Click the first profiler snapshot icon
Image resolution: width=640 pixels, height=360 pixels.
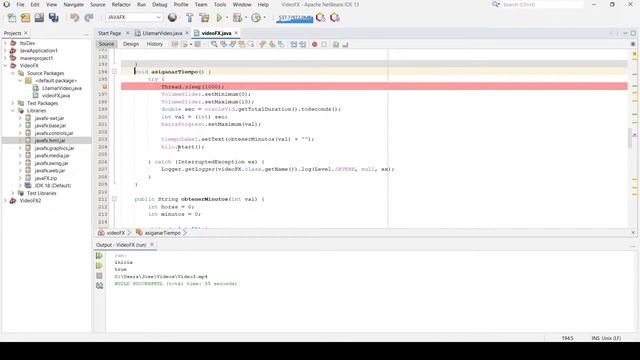coord(321,18)
